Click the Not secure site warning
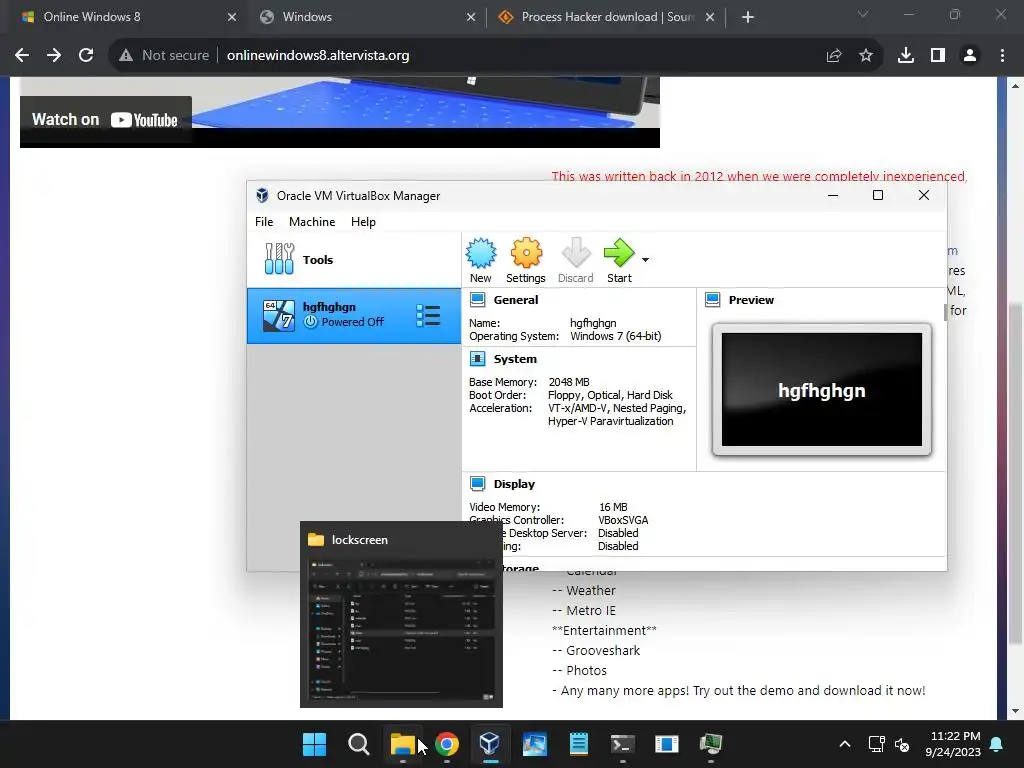The height and width of the screenshot is (768, 1024). [x=163, y=56]
